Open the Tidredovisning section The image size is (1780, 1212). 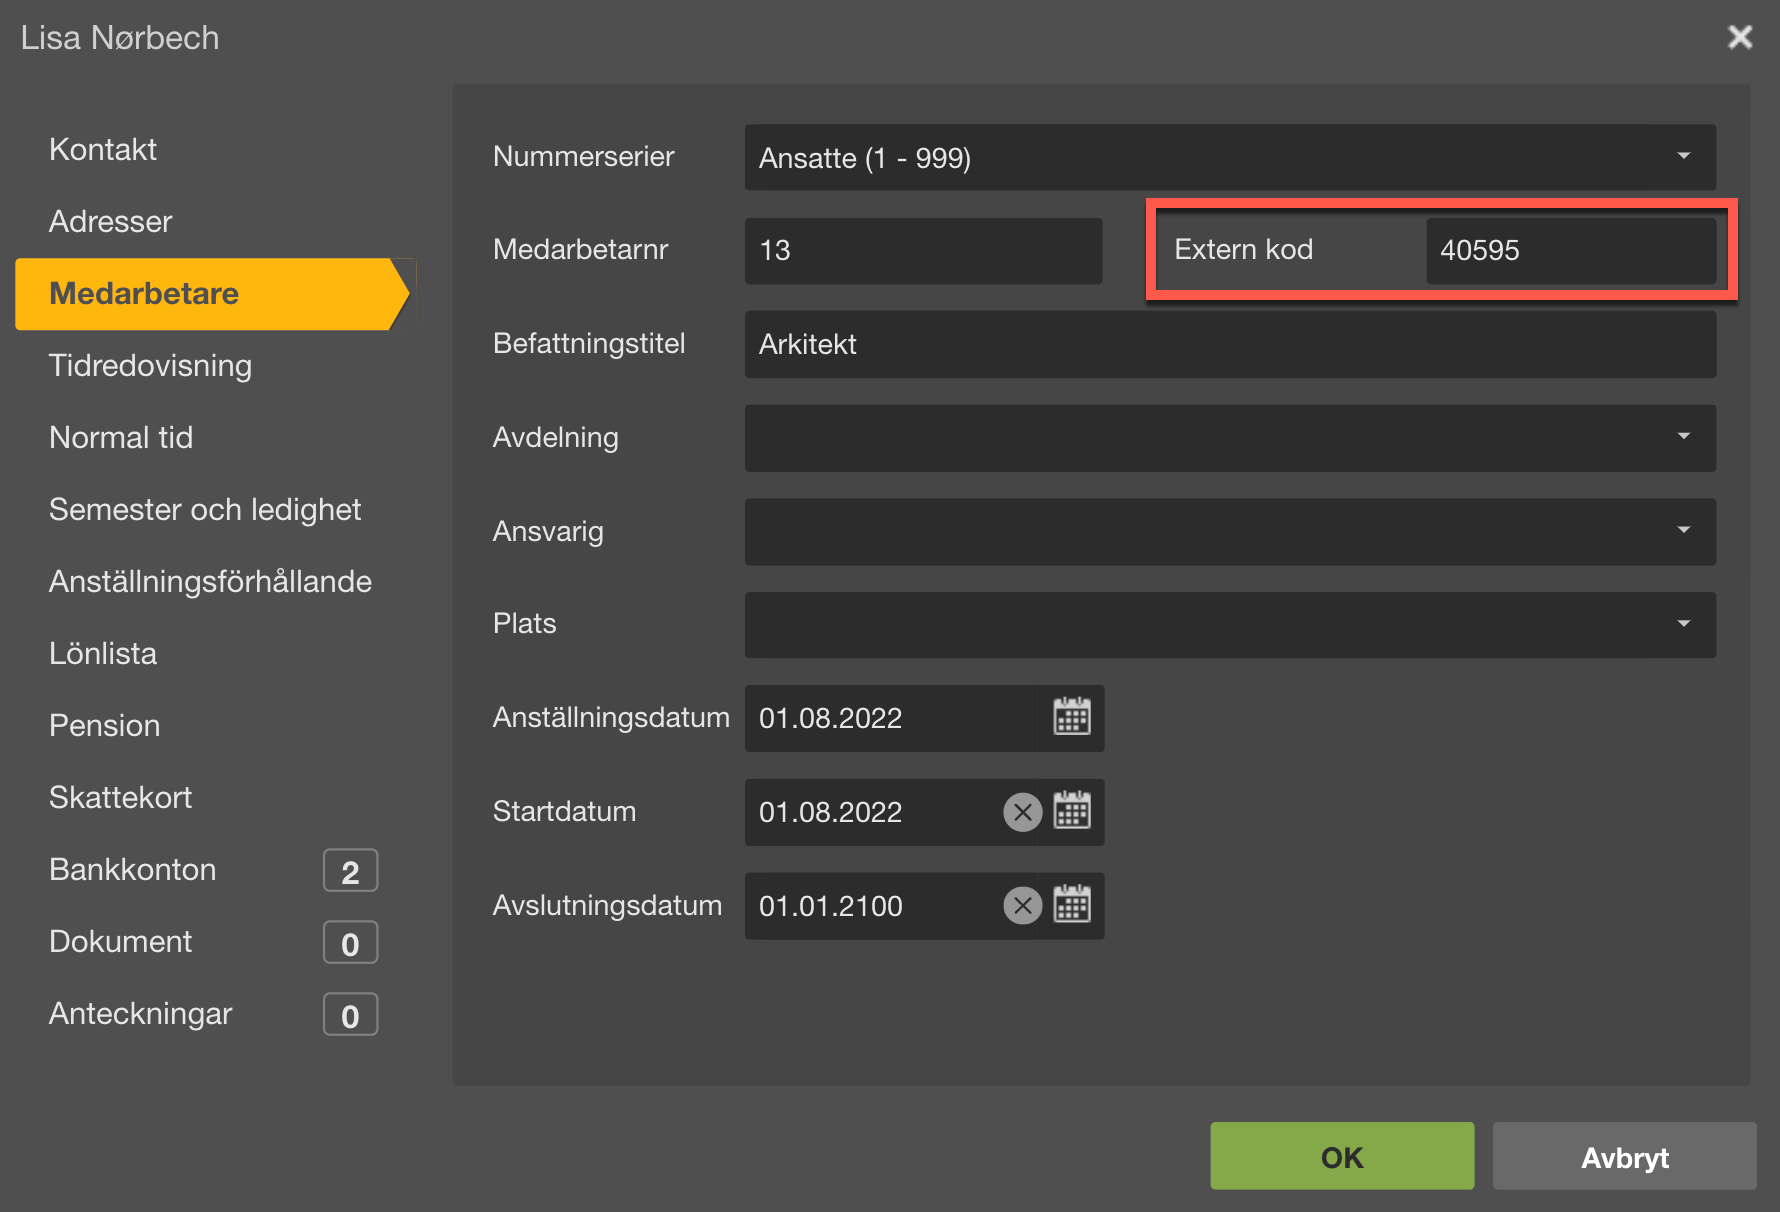coord(150,366)
